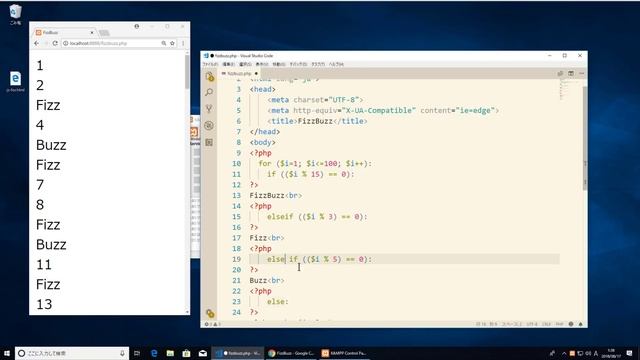Screen dimensions: 640x360
Task: Open File Explorer from the taskbar
Action: click(x=170, y=353)
